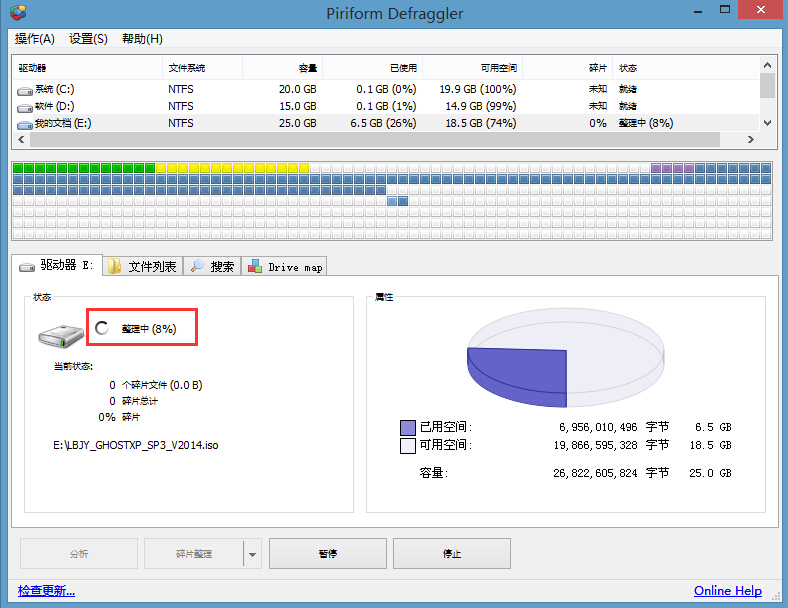This screenshot has height=608, width=788.
Task: Click 6.5 GB (26%) used cell for E:
Action: (383, 124)
